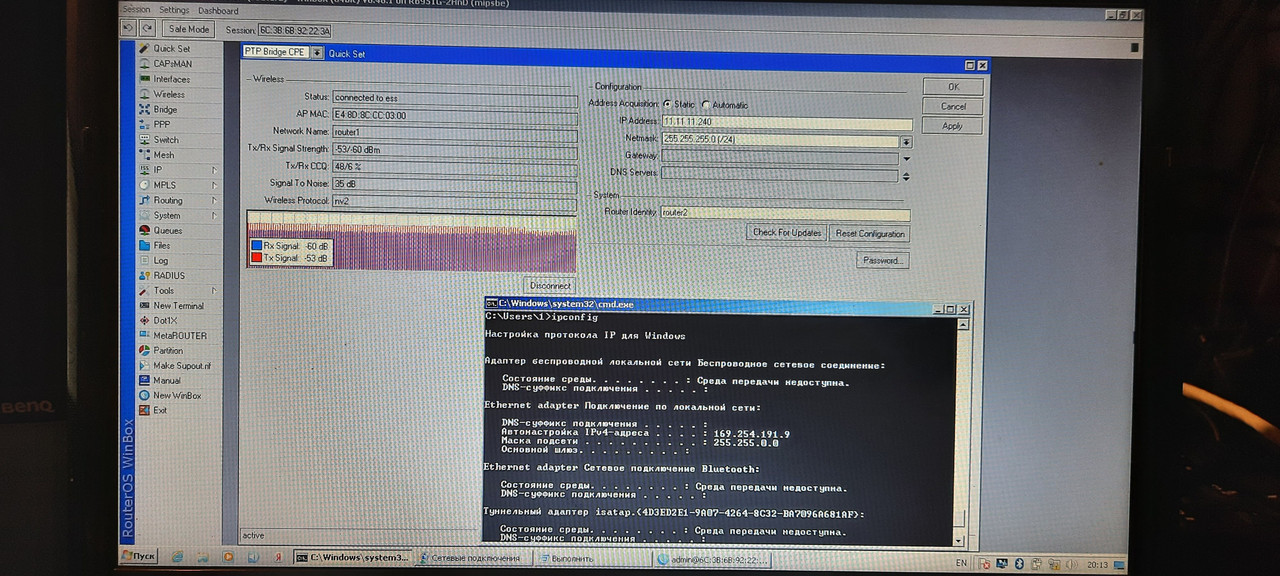1280x576 pixels.
Task: Open the PTP Bridge CPE mode dropdown
Action: click(318, 52)
